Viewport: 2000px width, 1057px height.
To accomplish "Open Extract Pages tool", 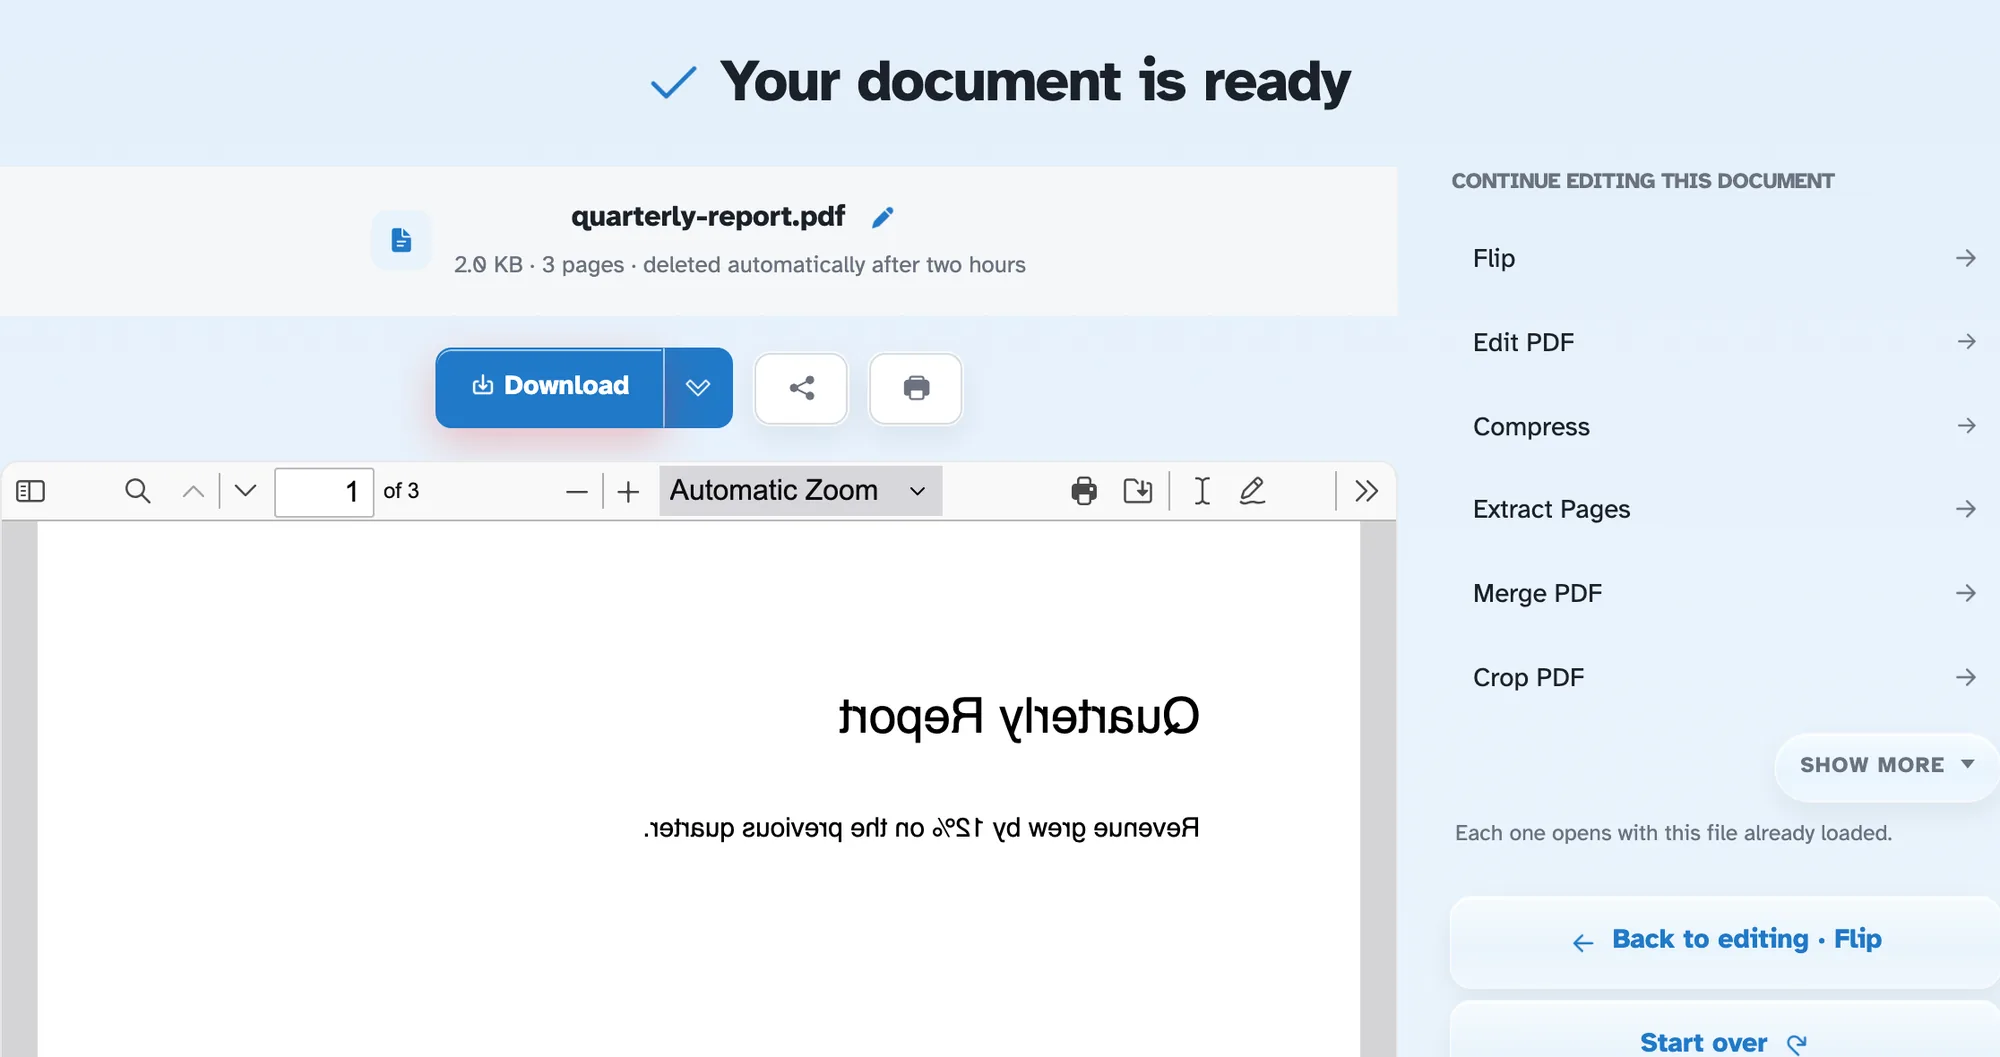I will (x=1724, y=509).
